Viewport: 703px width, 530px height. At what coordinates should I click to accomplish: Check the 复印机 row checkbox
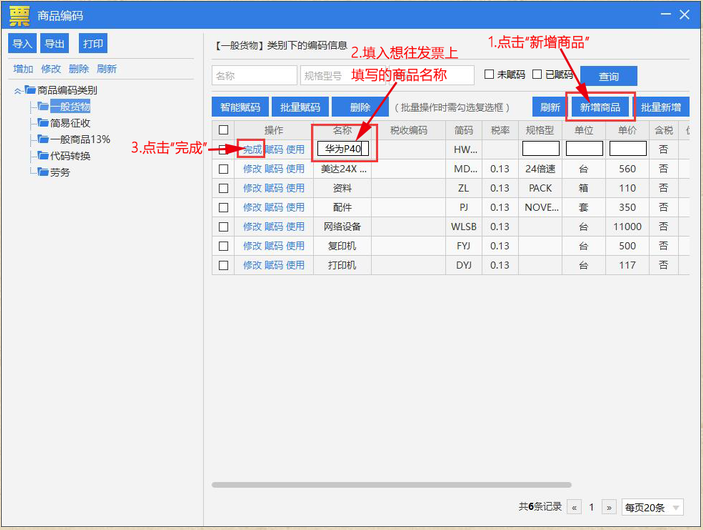(223, 246)
